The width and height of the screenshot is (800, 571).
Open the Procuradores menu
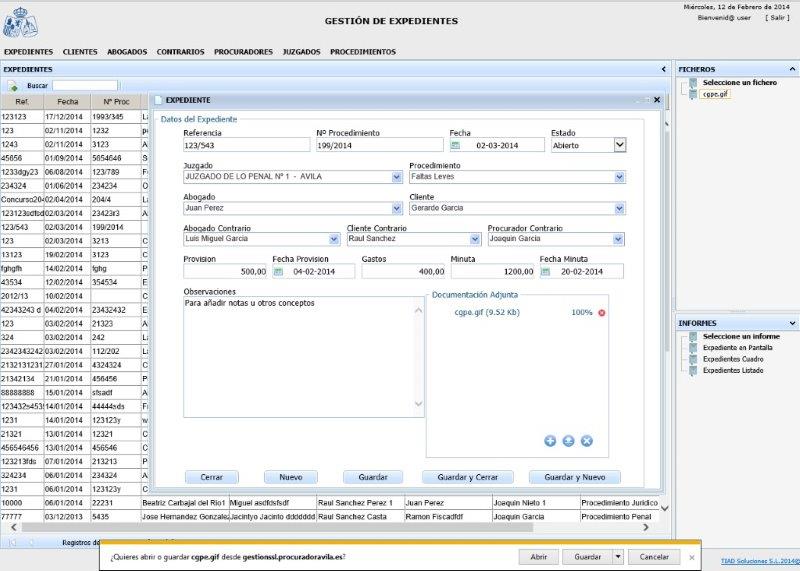[243, 51]
